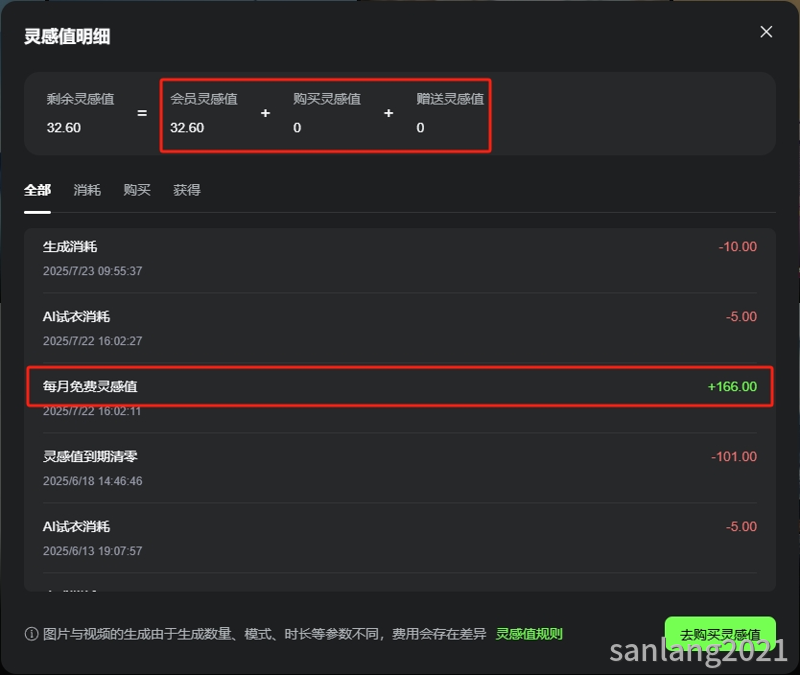Click timestamp 2025/7/22 16:02:27
Image resolution: width=800 pixels, height=675 pixels.
(x=92, y=341)
